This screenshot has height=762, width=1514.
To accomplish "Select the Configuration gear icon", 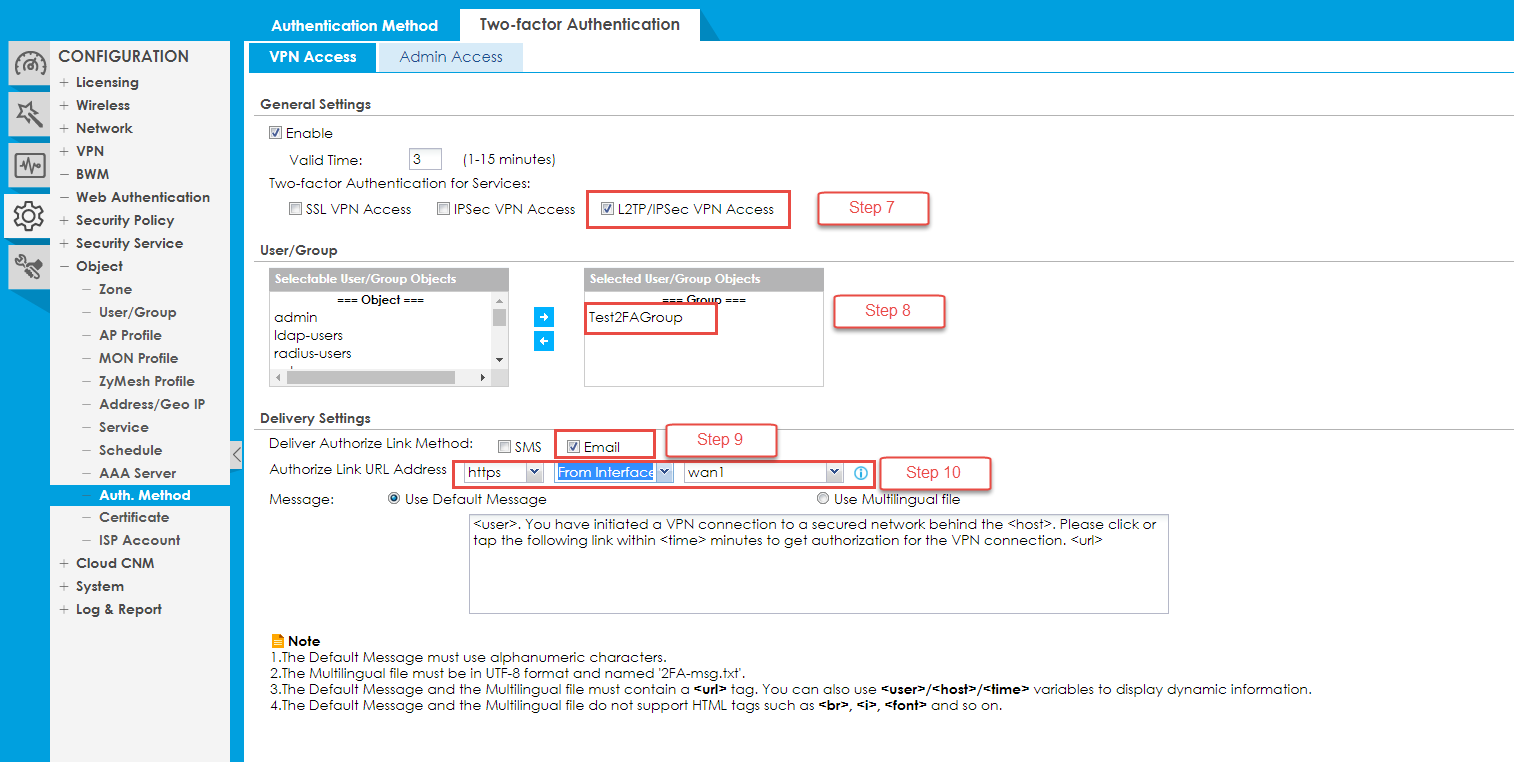I will [x=29, y=215].
